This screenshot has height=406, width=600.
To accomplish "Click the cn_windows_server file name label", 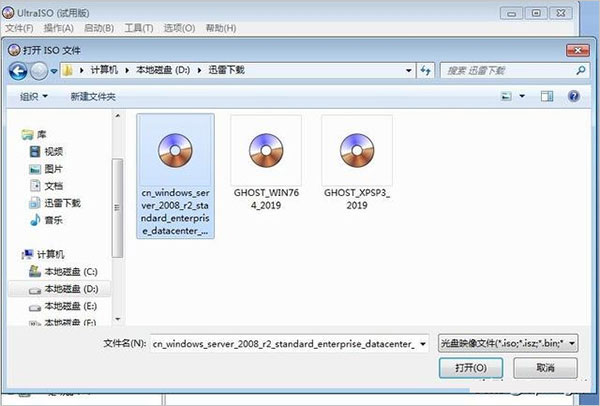I will (175, 212).
